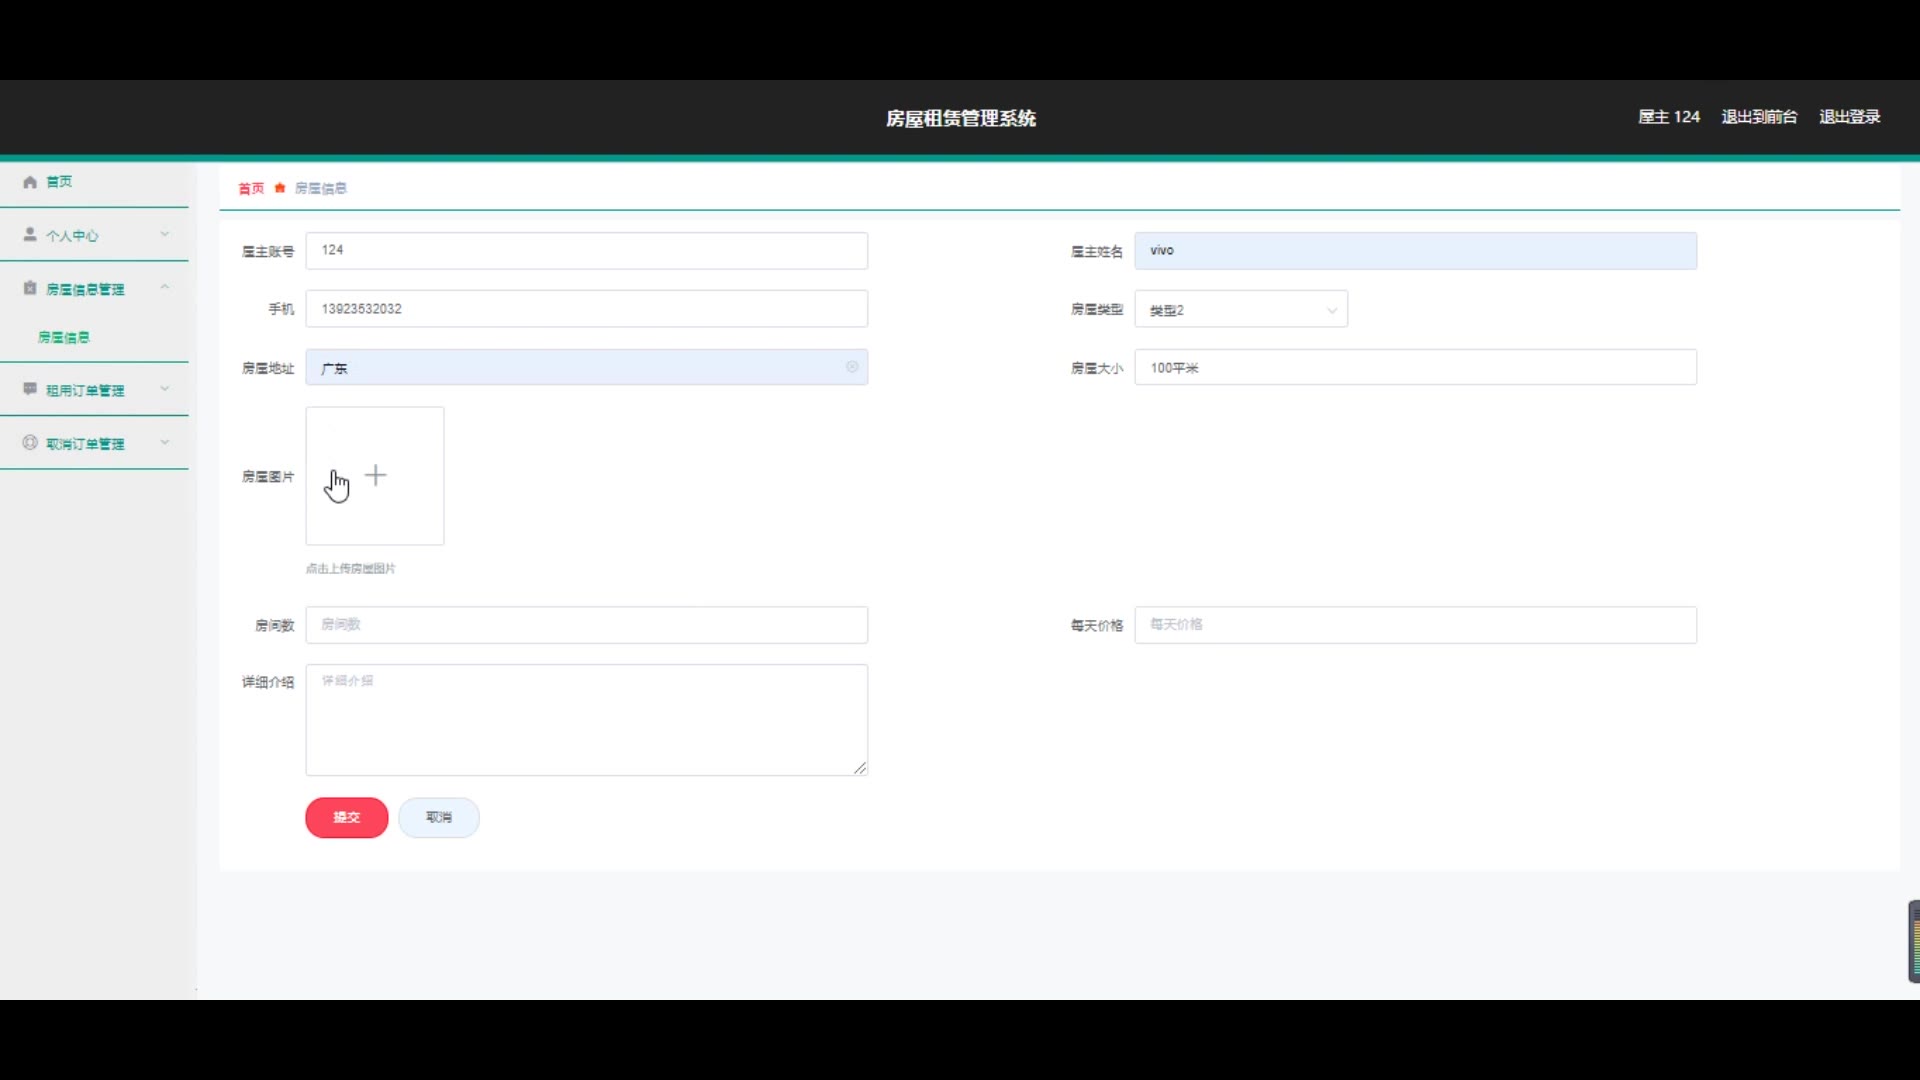The width and height of the screenshot is (1920, 1080).
Task: Open the 房屋类型 dropdown
Action: point(1240,310)
